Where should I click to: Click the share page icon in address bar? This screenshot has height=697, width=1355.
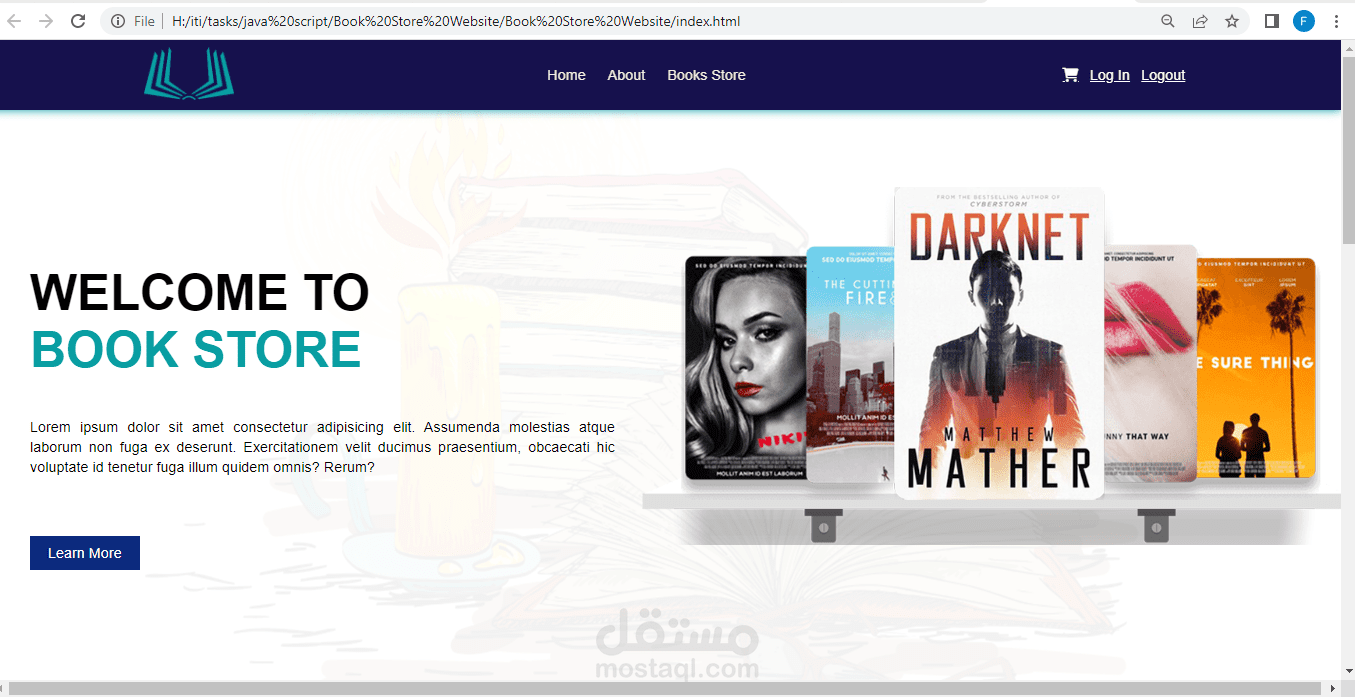pos(1200,21)
